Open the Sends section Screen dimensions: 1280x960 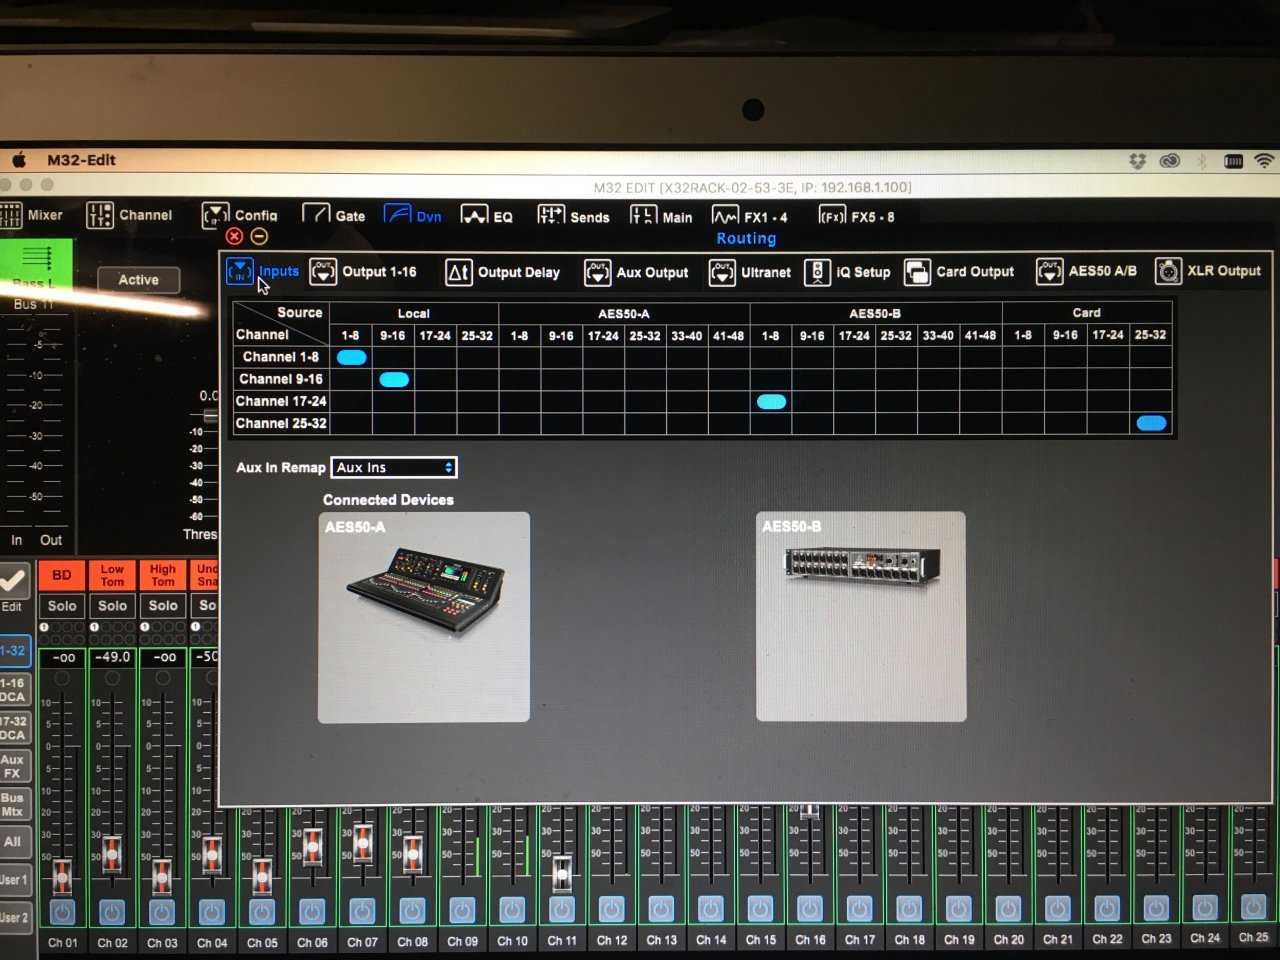coord(573,216)
